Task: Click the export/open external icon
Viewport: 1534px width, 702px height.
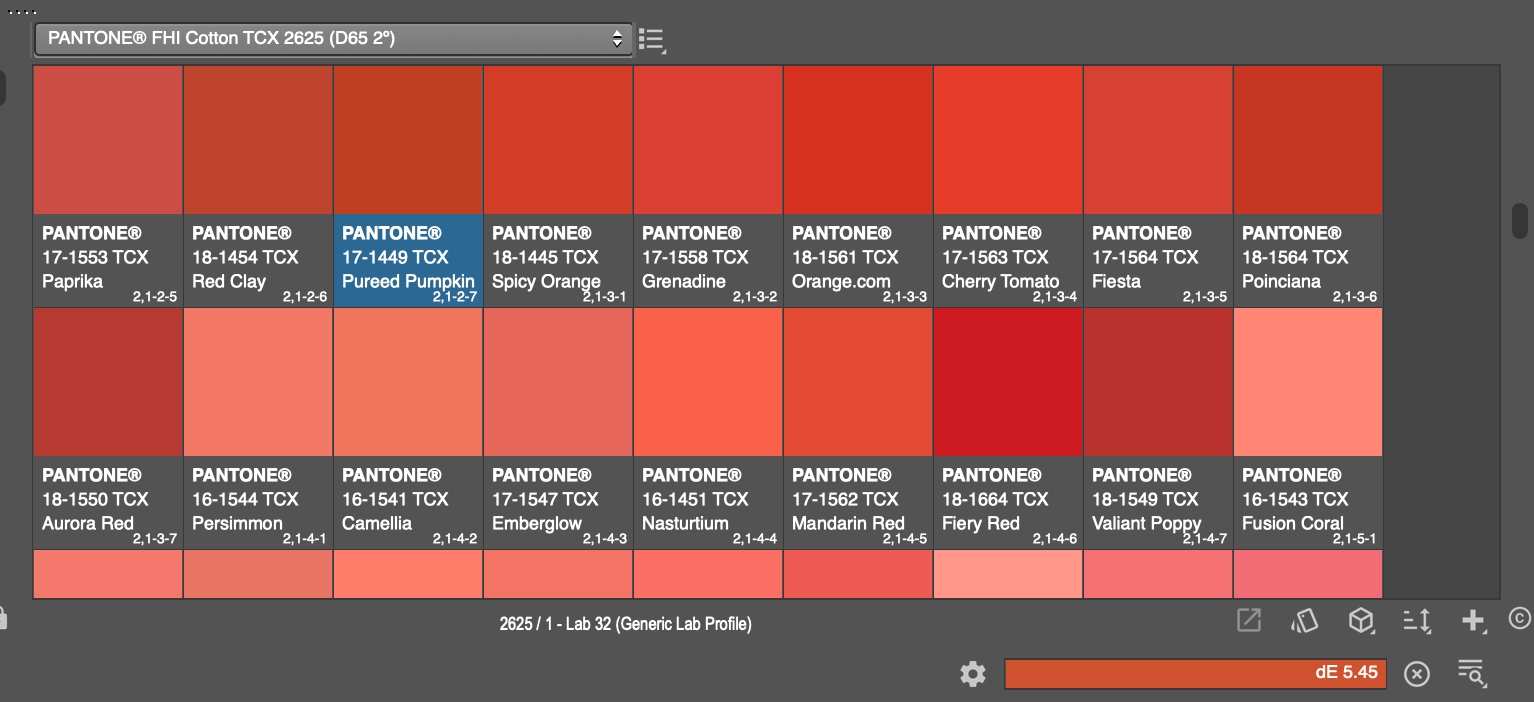Action: click(1249, 621)
